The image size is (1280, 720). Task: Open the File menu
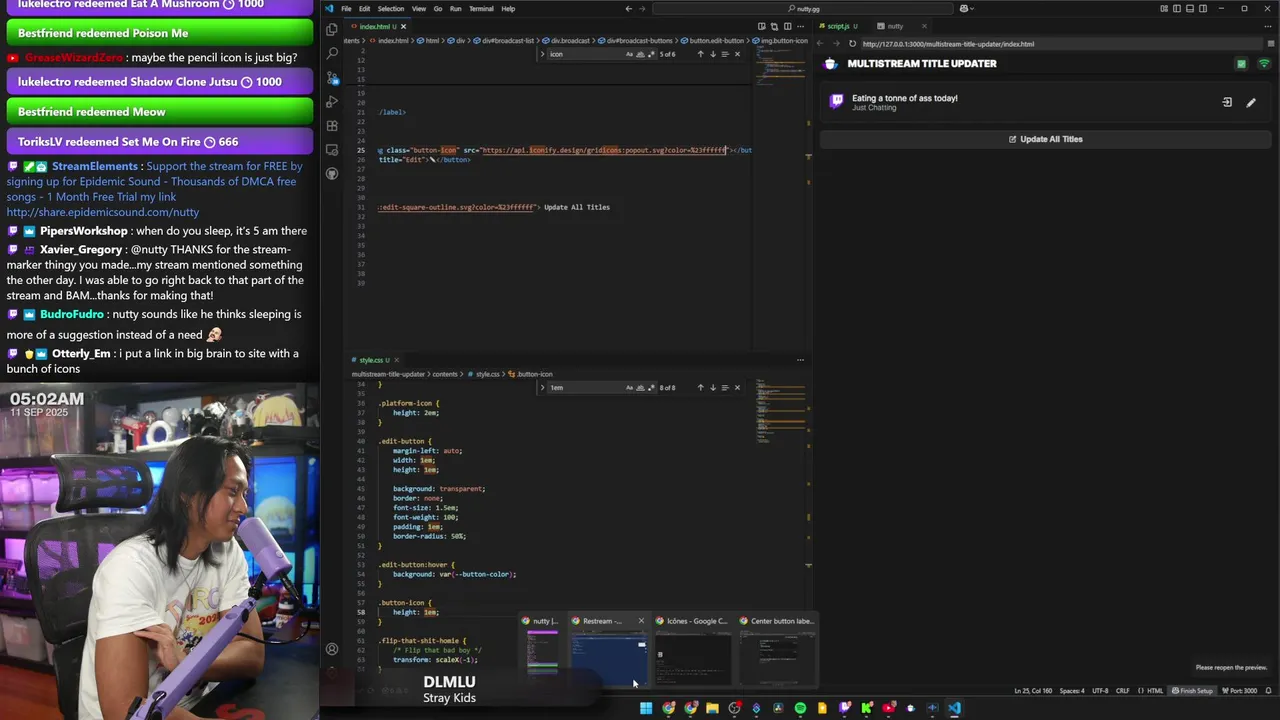[346, 9]
